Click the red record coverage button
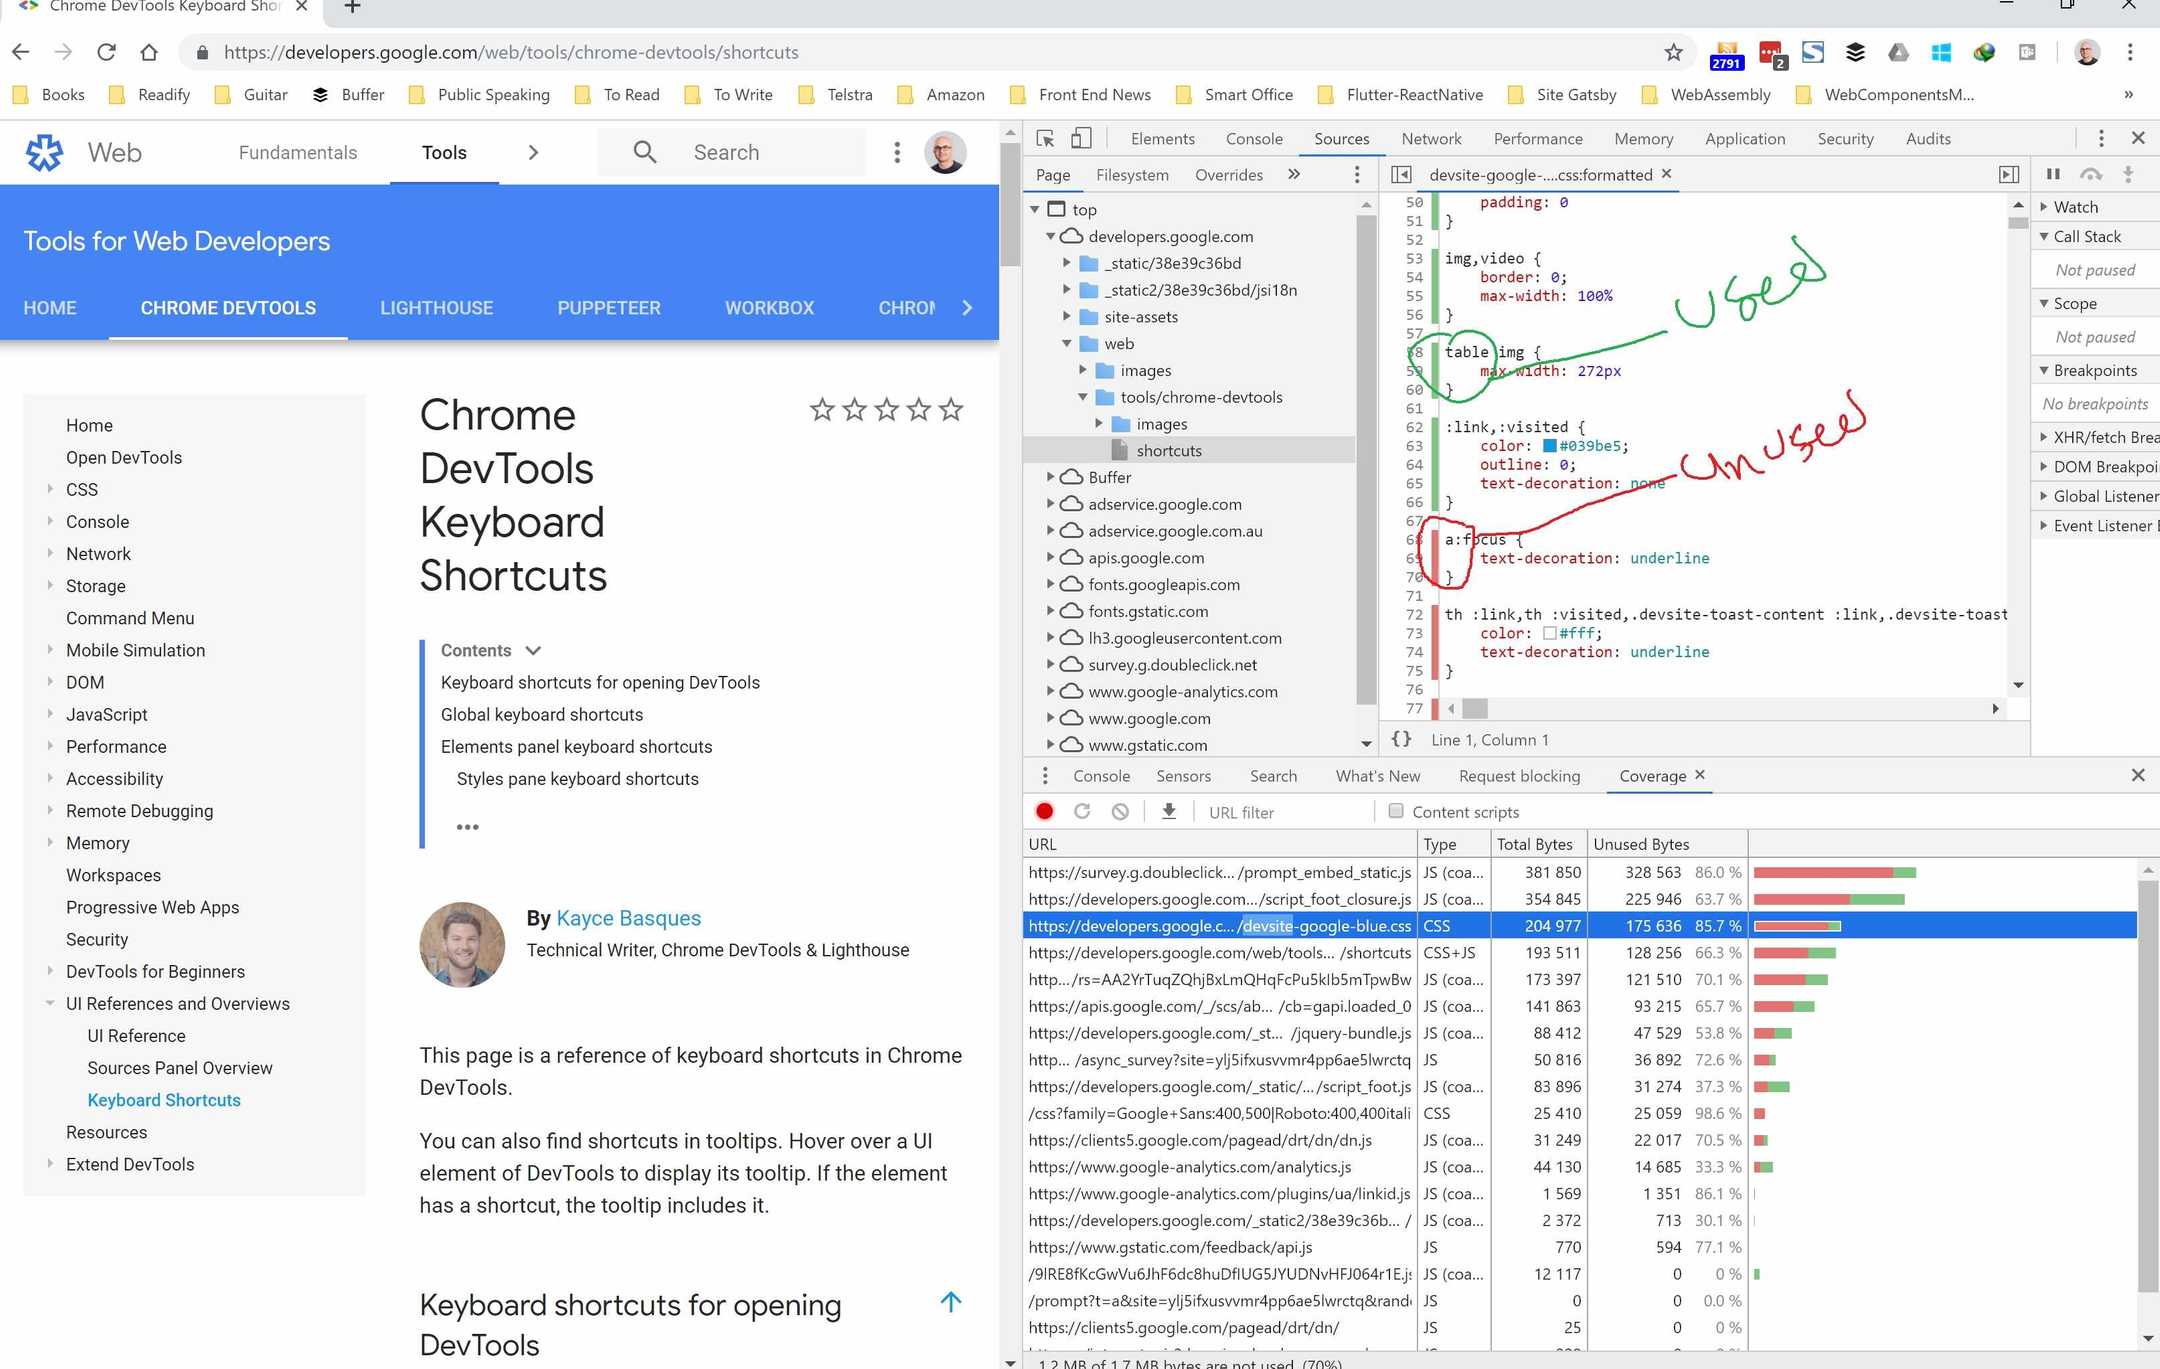 (x=1045, y=812)
